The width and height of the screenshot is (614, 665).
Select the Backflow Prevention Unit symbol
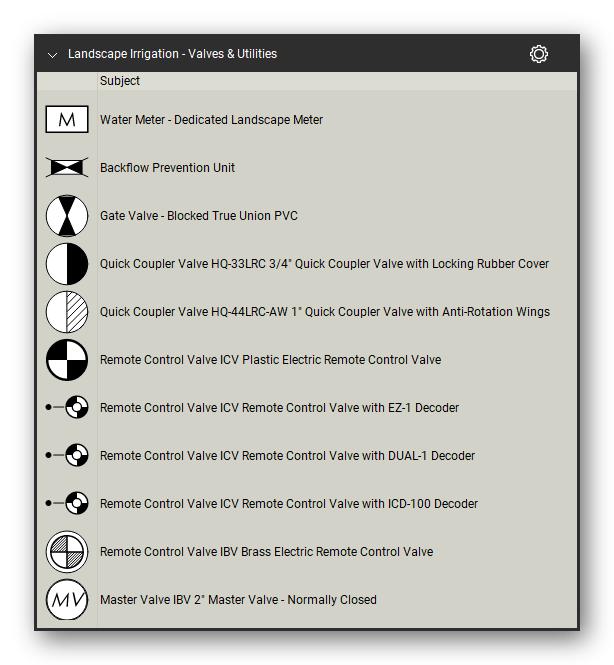click(67, 167)
